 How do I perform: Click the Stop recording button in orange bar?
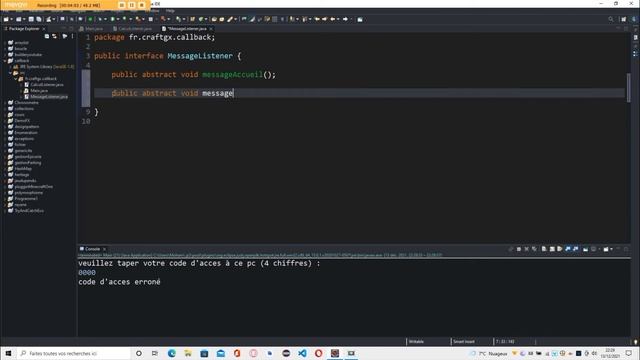coord(142,5)
